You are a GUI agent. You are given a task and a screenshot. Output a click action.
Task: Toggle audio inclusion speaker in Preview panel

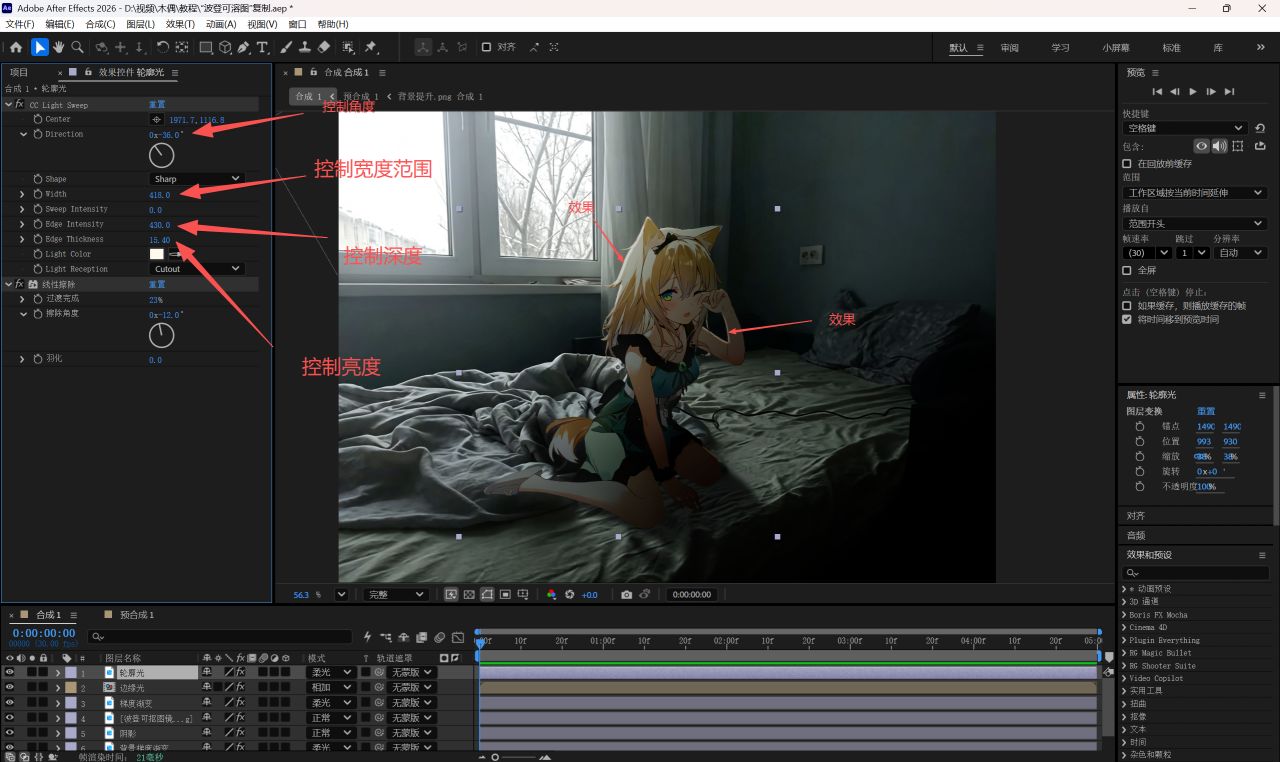tap(1219, 146)
